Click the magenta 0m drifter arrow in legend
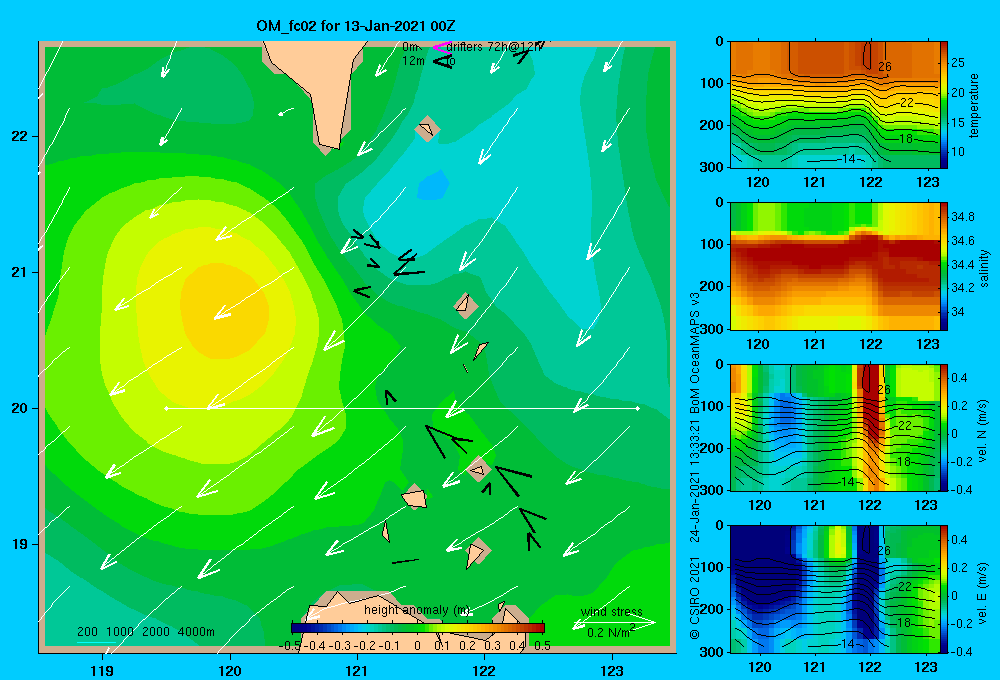Screen dimensions: 1000x680 tap(441, 47)
